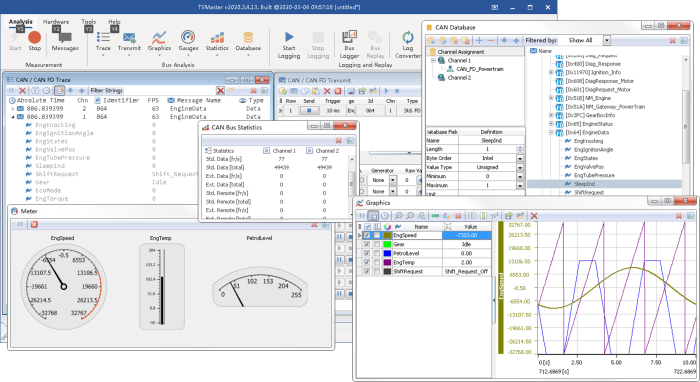
Task: Click the Filter Strings input field
Action: 152,91
